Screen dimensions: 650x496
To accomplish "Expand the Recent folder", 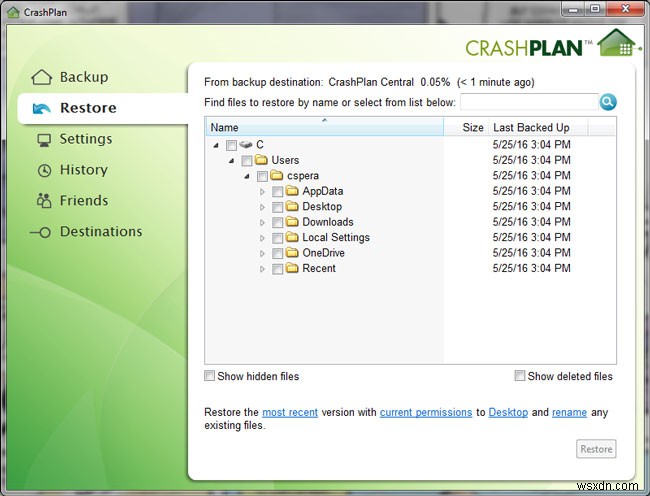I will coord(262,269).
